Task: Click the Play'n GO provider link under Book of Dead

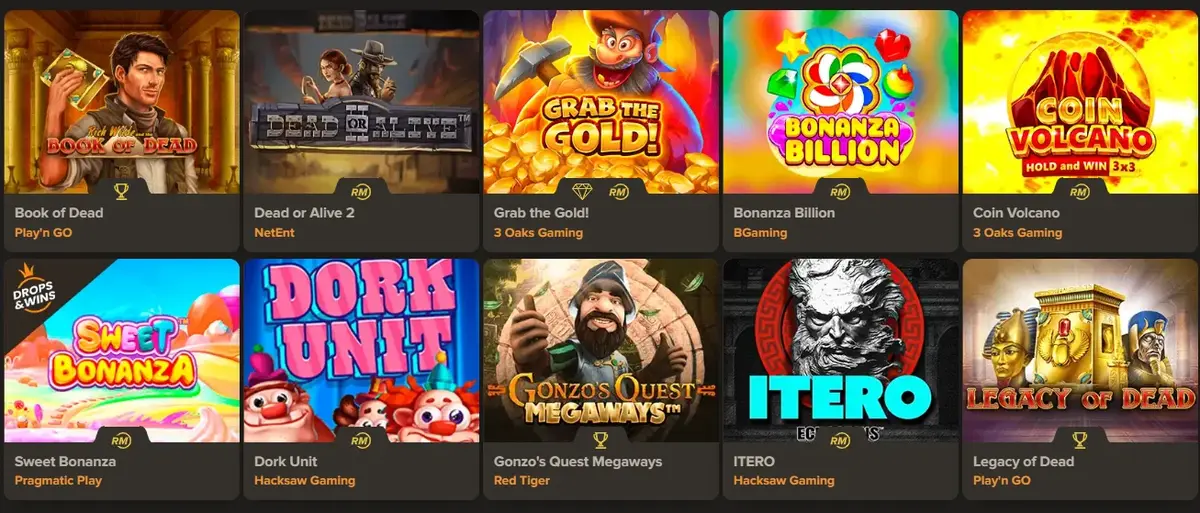Action: 43,233
